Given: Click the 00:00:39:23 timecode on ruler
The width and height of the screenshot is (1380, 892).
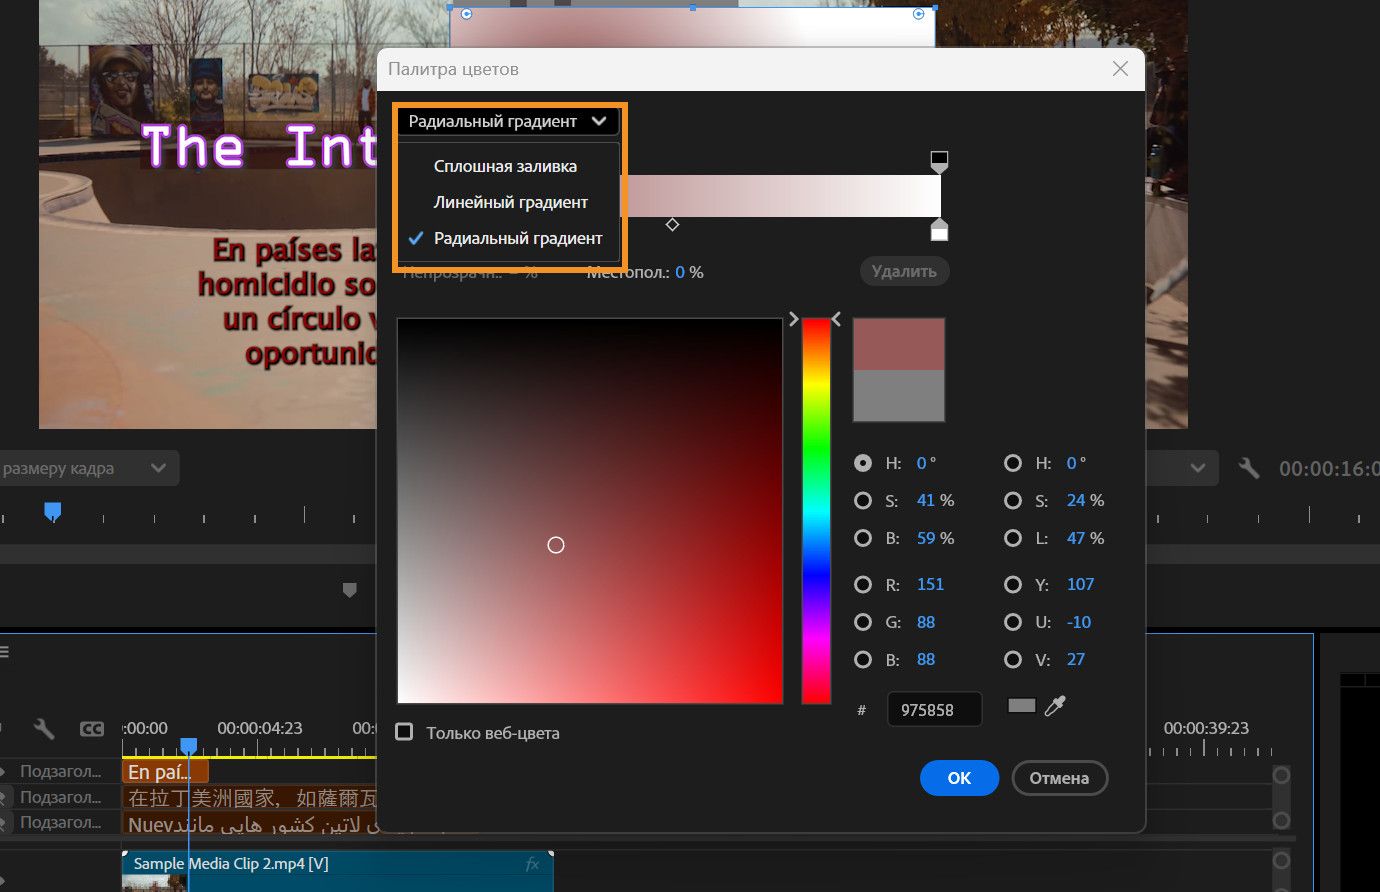Looking at the screenshot, I should click(x=1206, y=728).
